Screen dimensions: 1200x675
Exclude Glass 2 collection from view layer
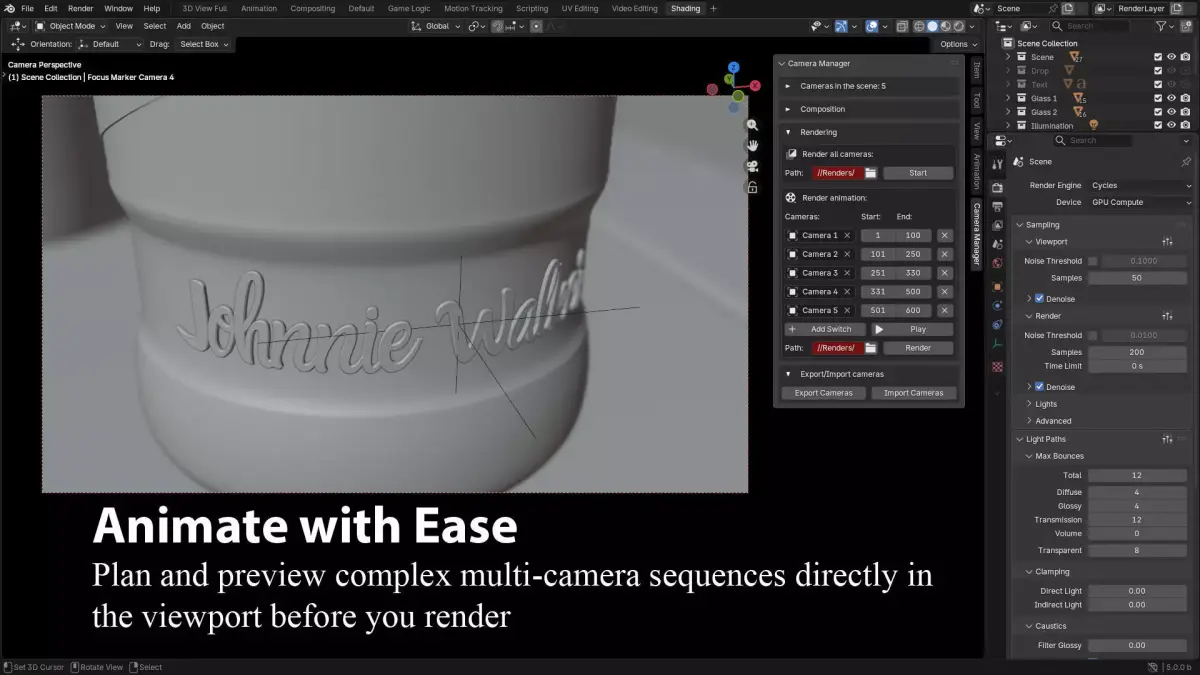(1158, 112)
